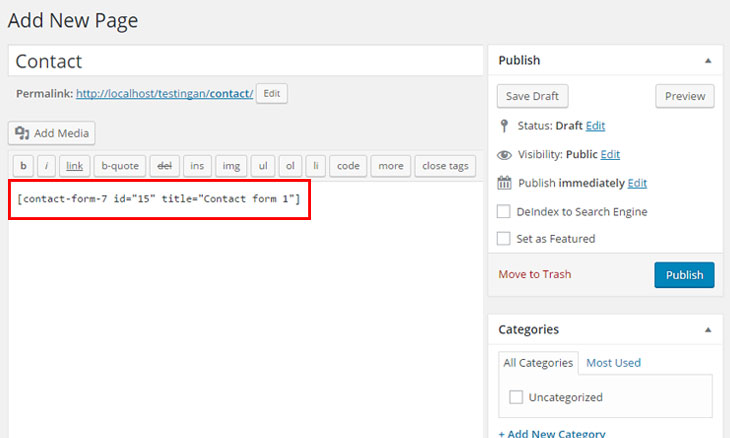
Task: Click the italic 'i' quicktag button
Action: tap(46, 166)
